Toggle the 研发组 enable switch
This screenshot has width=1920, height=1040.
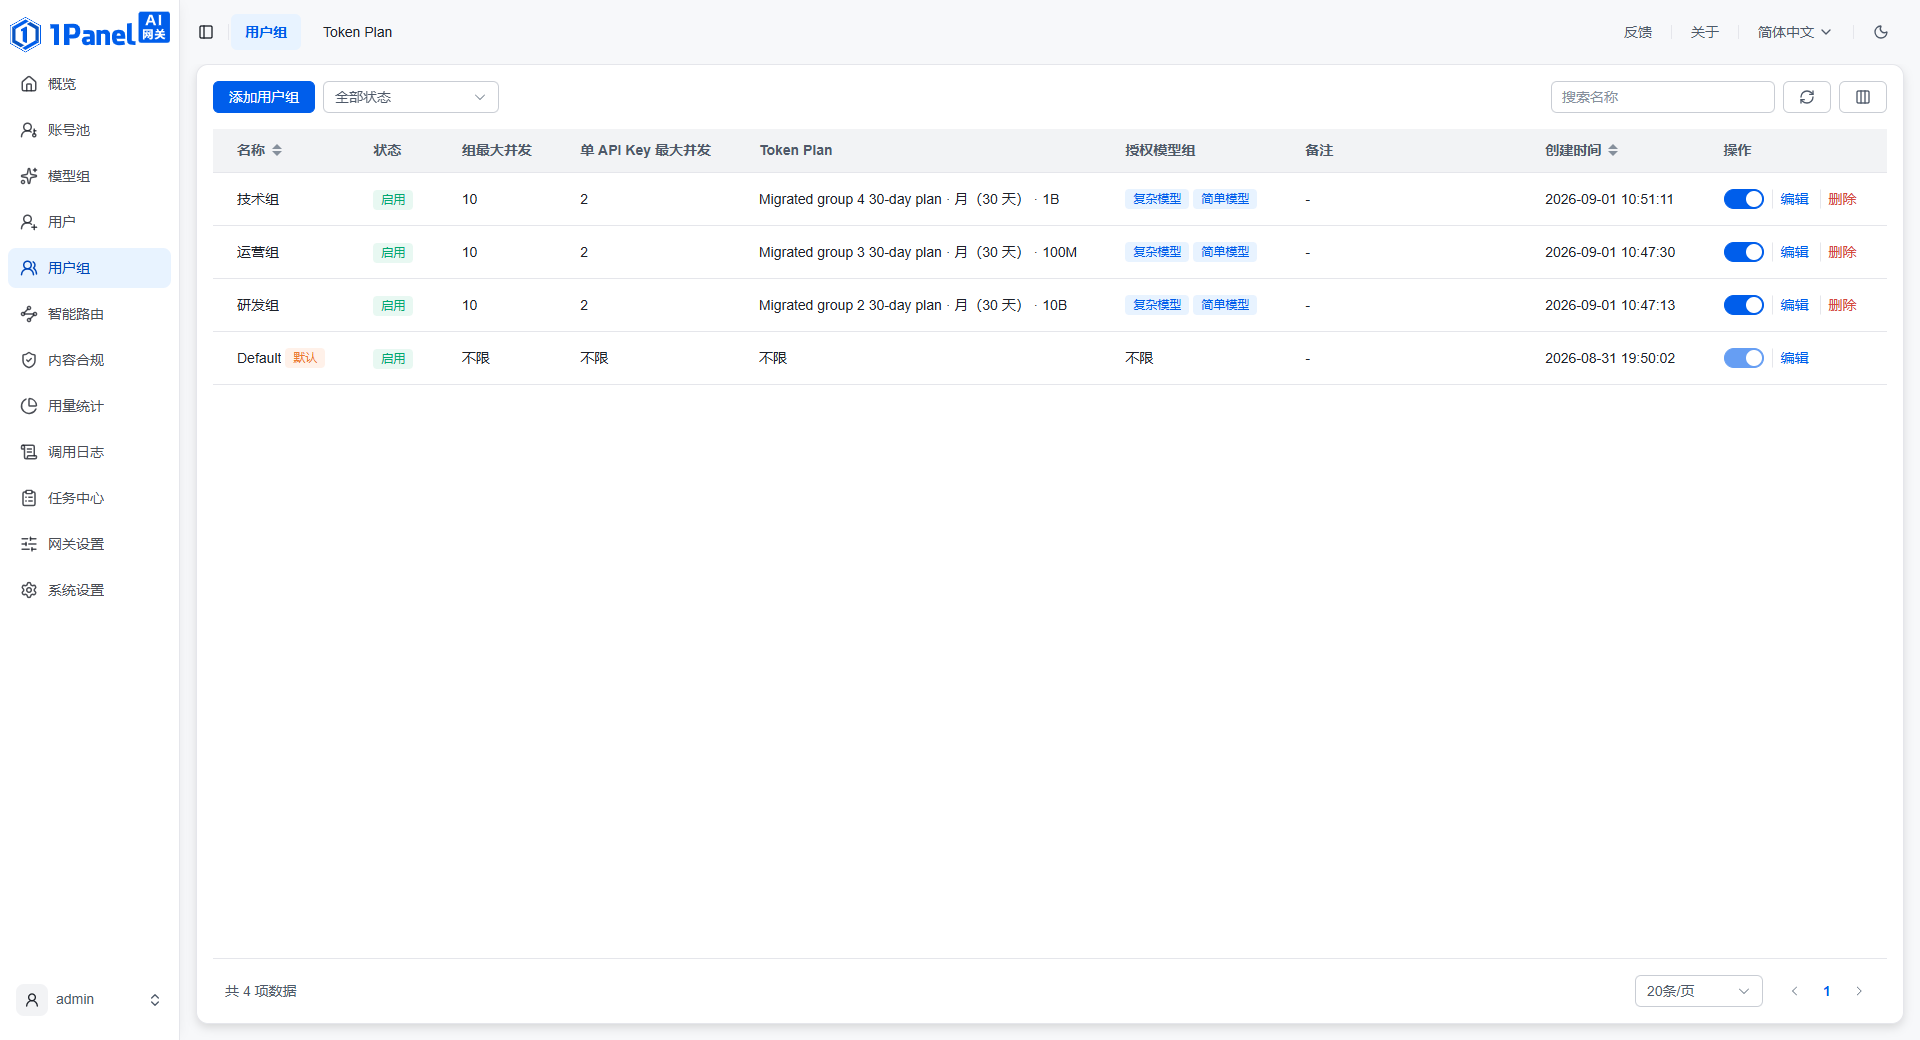tap(1744, 305)
